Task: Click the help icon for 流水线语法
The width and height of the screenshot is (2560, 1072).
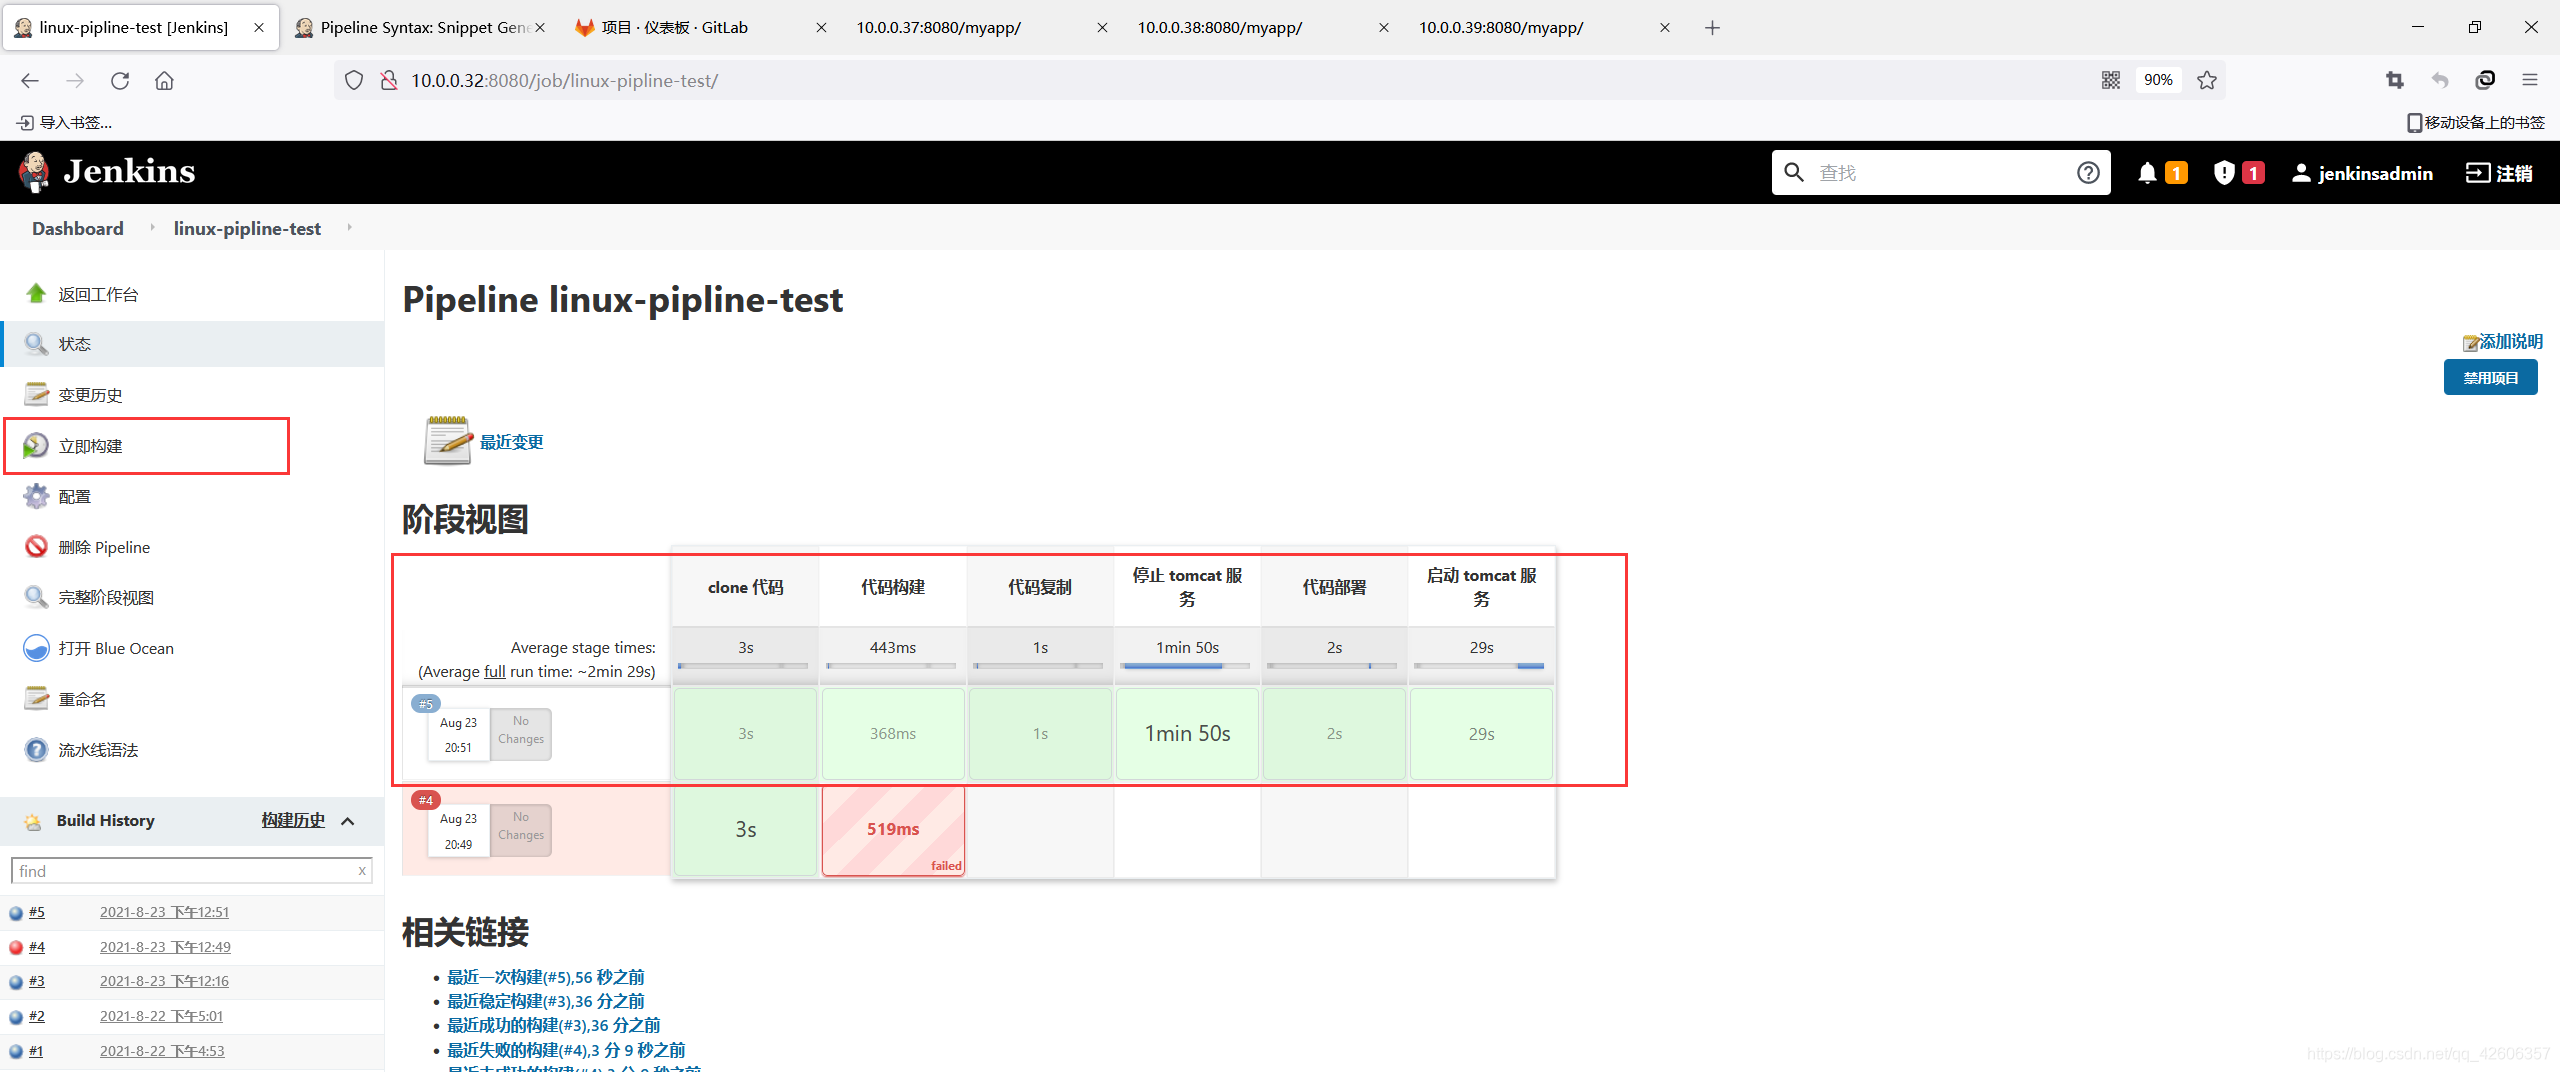Action: (x=36, y=749)
